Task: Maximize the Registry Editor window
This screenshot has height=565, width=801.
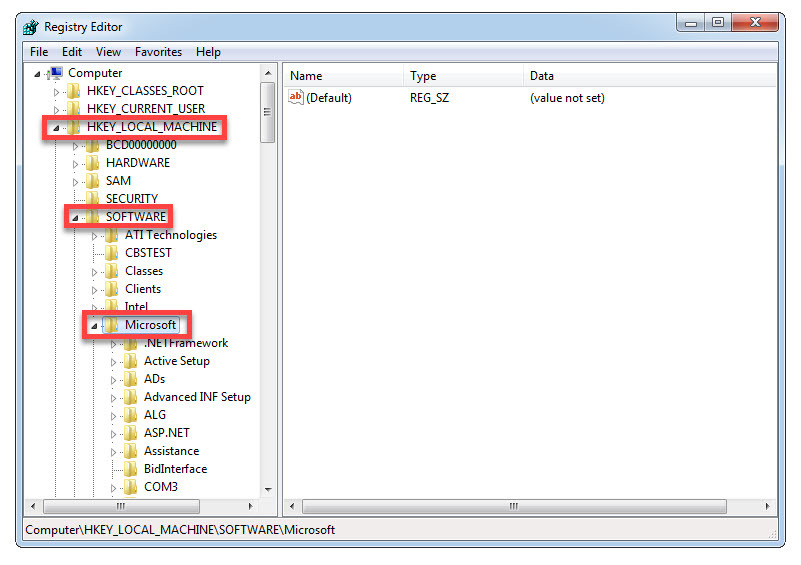Action: point(718,22)
